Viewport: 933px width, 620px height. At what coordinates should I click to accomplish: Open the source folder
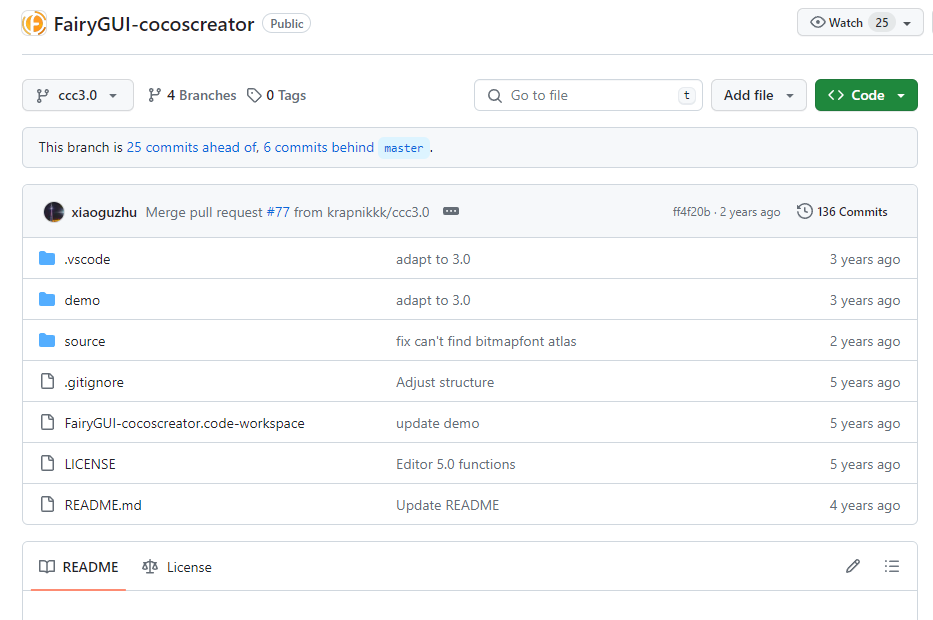coord(84,342)
